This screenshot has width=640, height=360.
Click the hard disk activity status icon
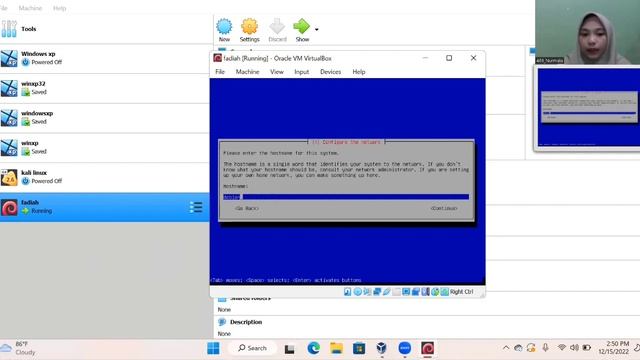(x=347, y=292)
